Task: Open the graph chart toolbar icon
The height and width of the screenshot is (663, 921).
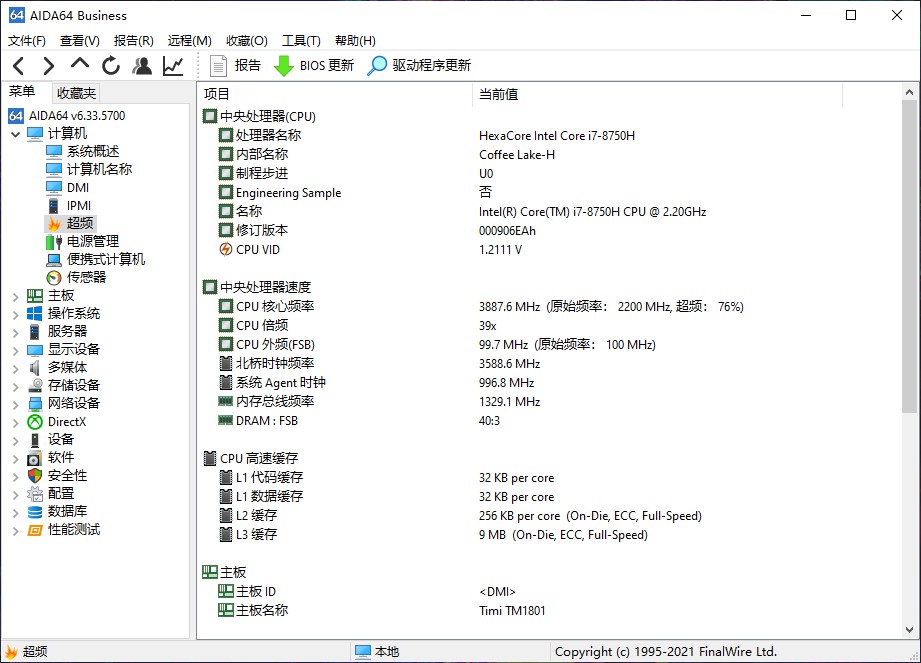Action: tap(173, 66)
